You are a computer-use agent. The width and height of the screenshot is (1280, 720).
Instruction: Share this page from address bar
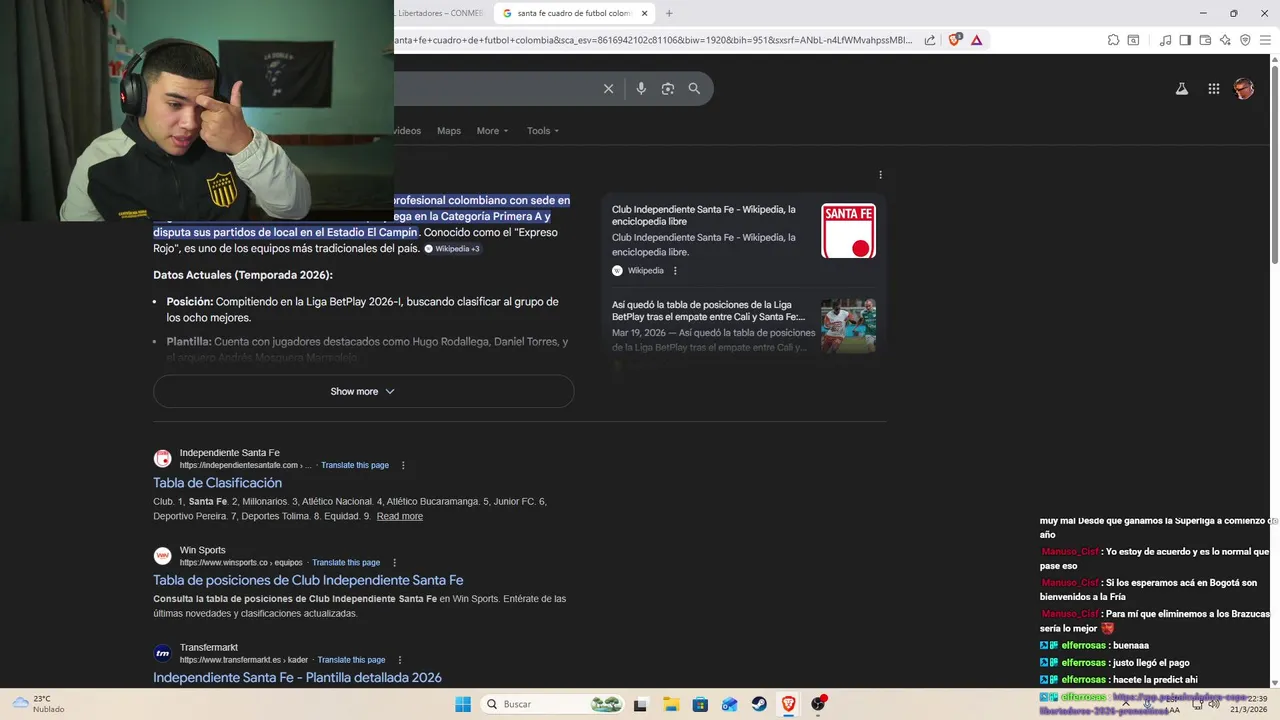(930, 40)
